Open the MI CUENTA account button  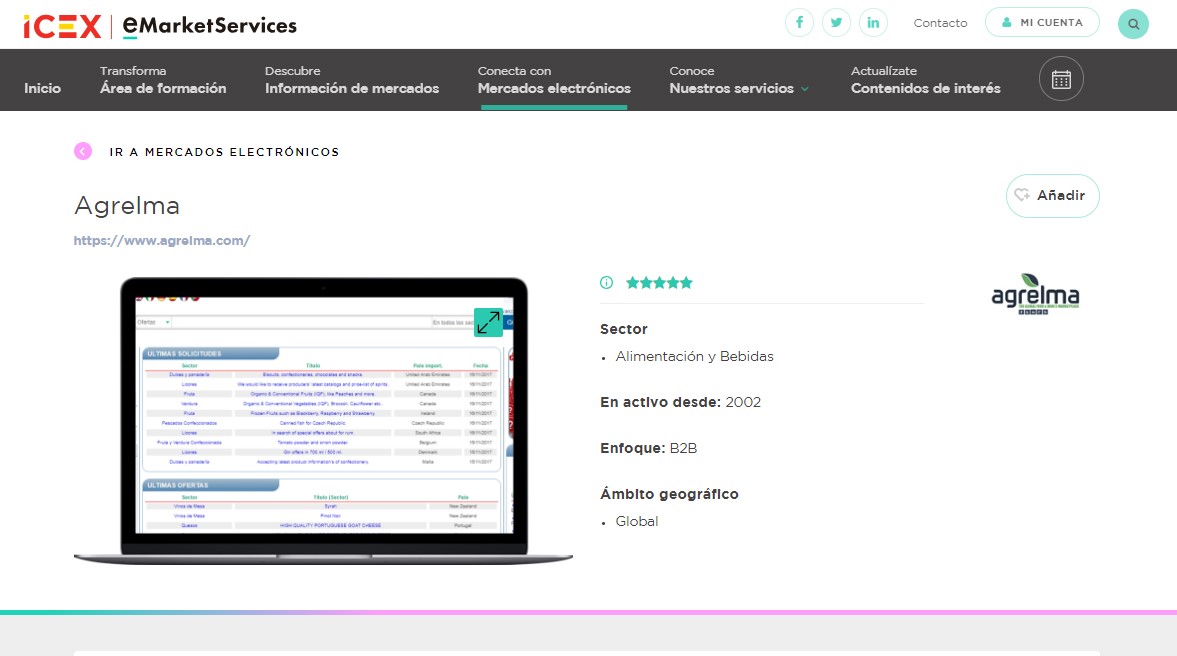coord(1042,23)
